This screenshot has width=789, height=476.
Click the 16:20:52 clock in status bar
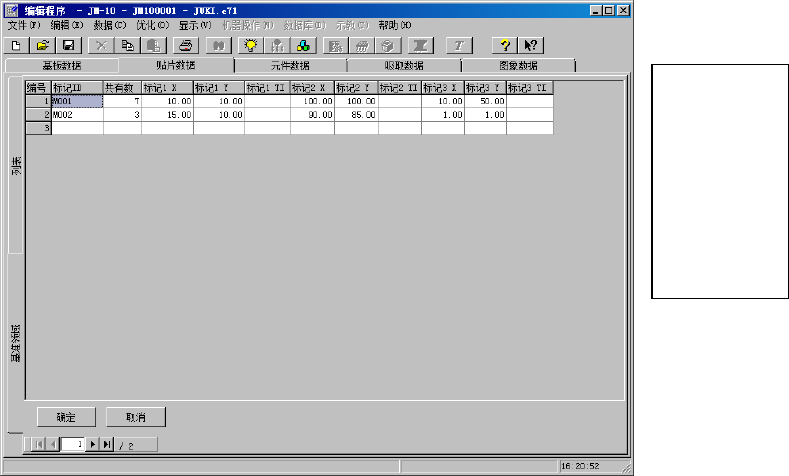click(x=580, y=466)
